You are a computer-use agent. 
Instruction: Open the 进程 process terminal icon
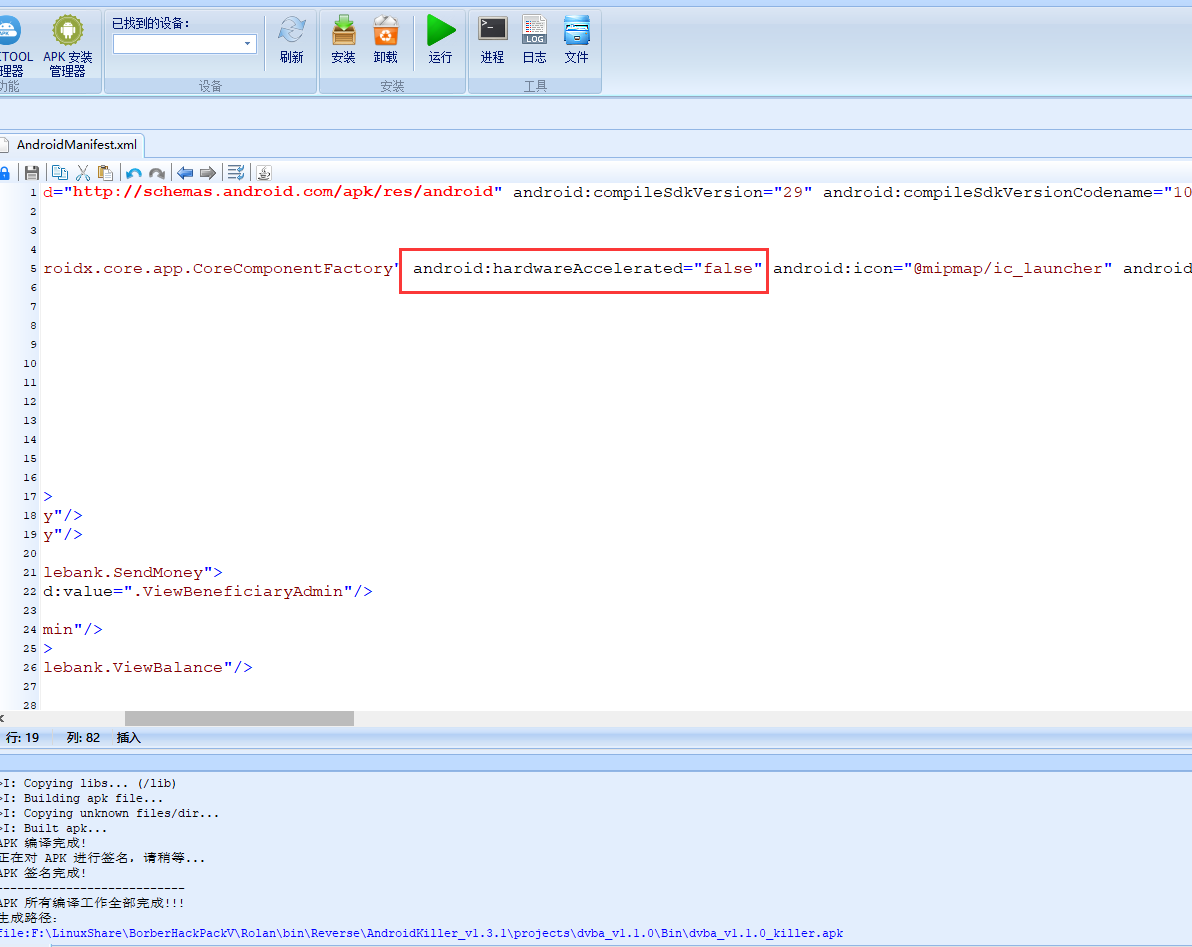point(493,40)
